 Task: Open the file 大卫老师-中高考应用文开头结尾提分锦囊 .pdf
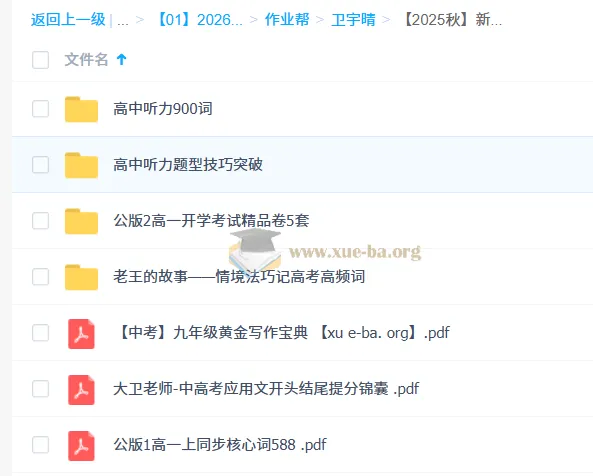coord(266,389)
